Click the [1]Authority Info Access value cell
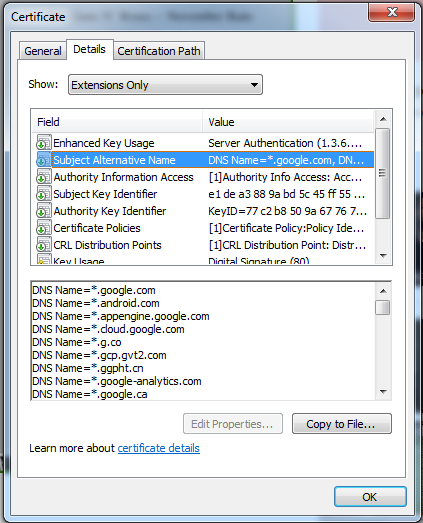Viewport: 423px width, 523px height. click(285, 177)
